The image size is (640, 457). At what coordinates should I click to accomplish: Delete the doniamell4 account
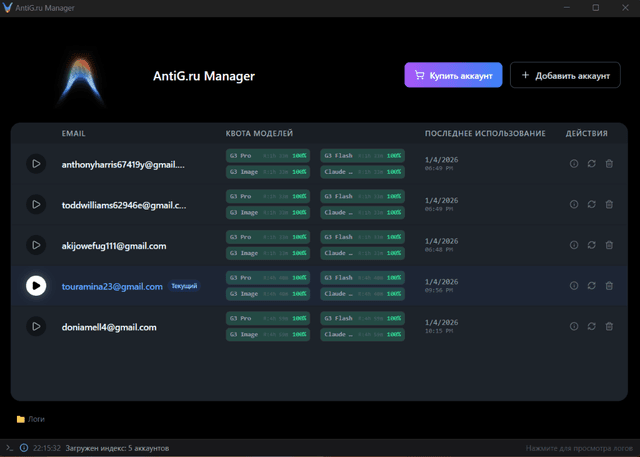[x=609, y=326]
